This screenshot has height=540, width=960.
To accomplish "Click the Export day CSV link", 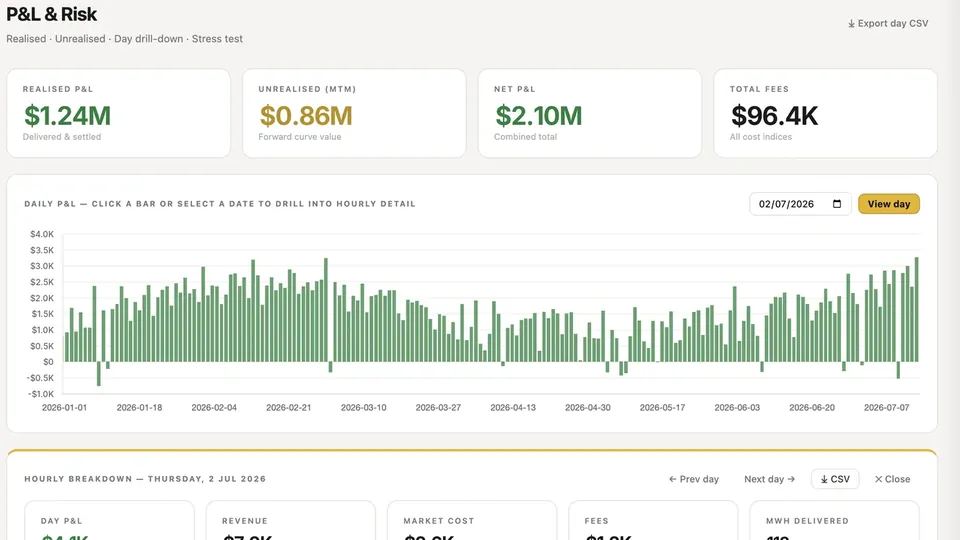I will point(888,23).
